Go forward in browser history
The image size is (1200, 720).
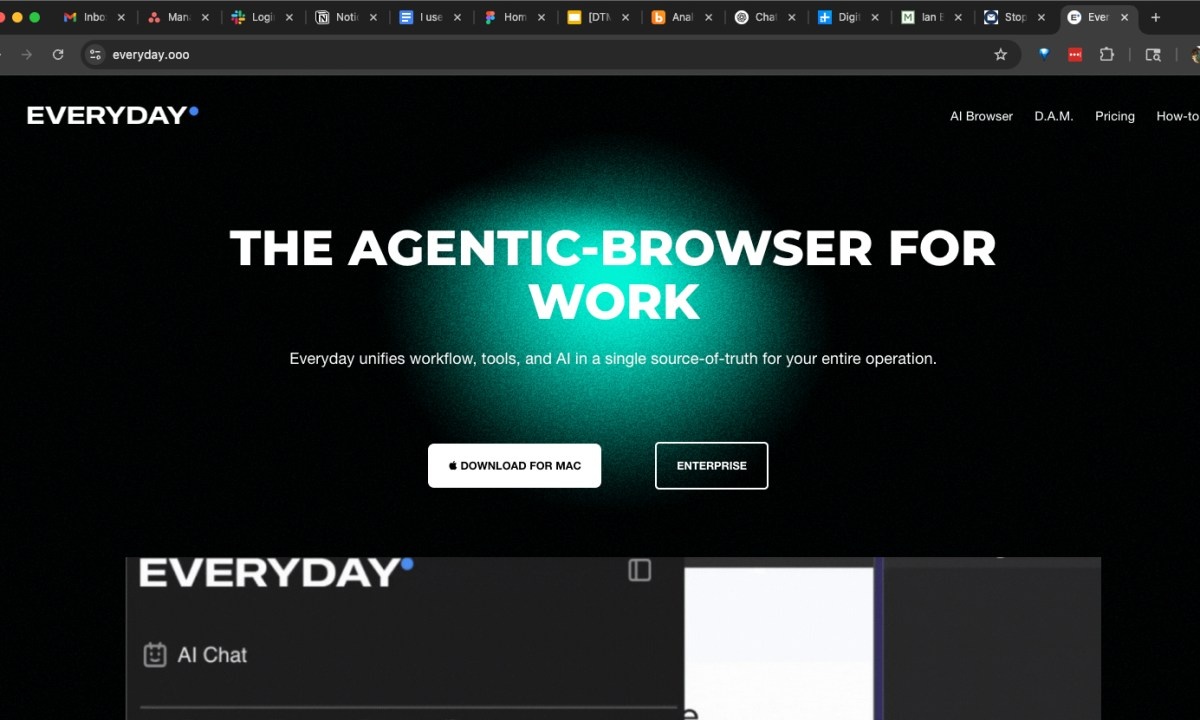(27, 55)
